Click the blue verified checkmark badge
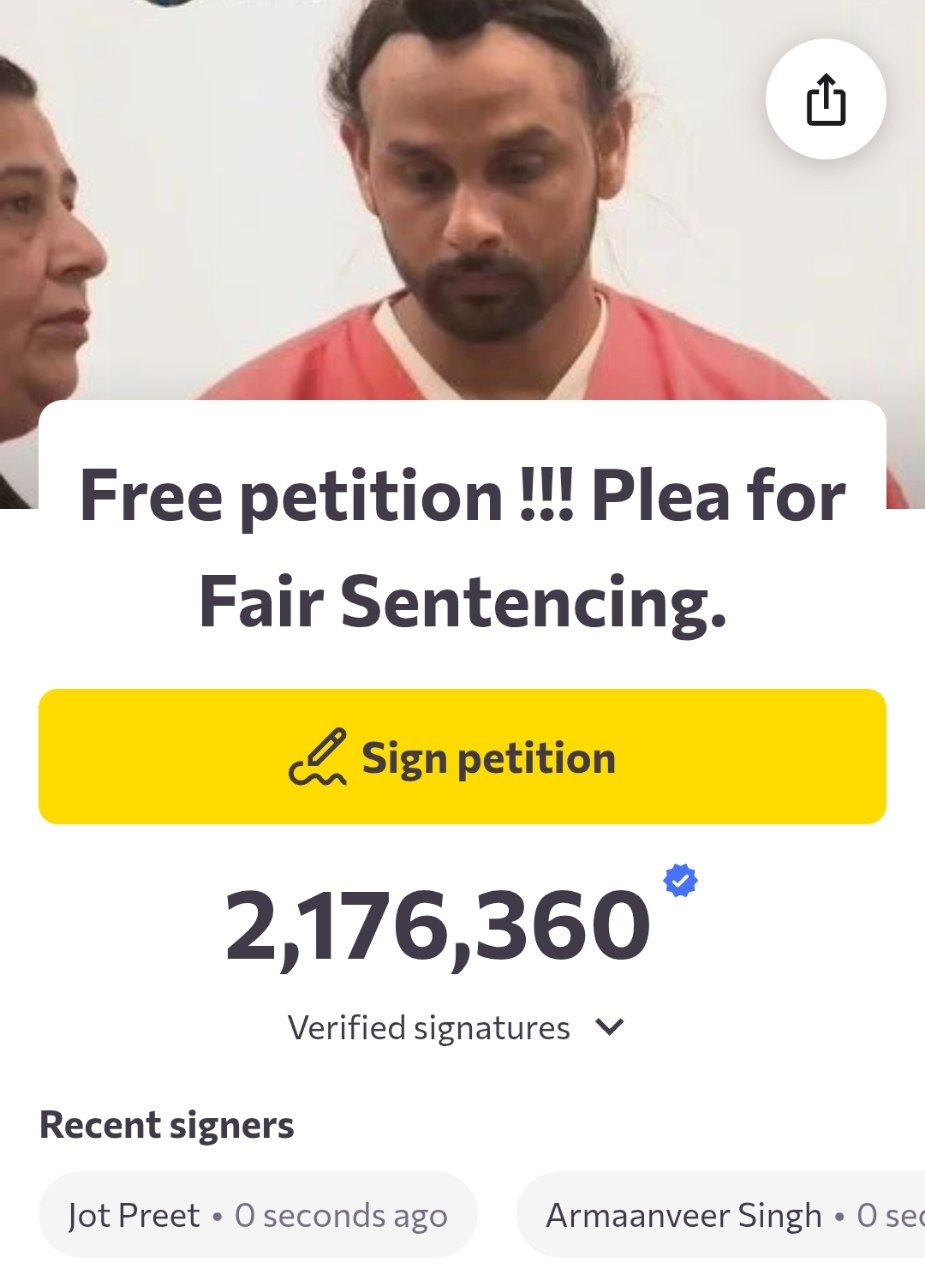 (x=681, y=881)
